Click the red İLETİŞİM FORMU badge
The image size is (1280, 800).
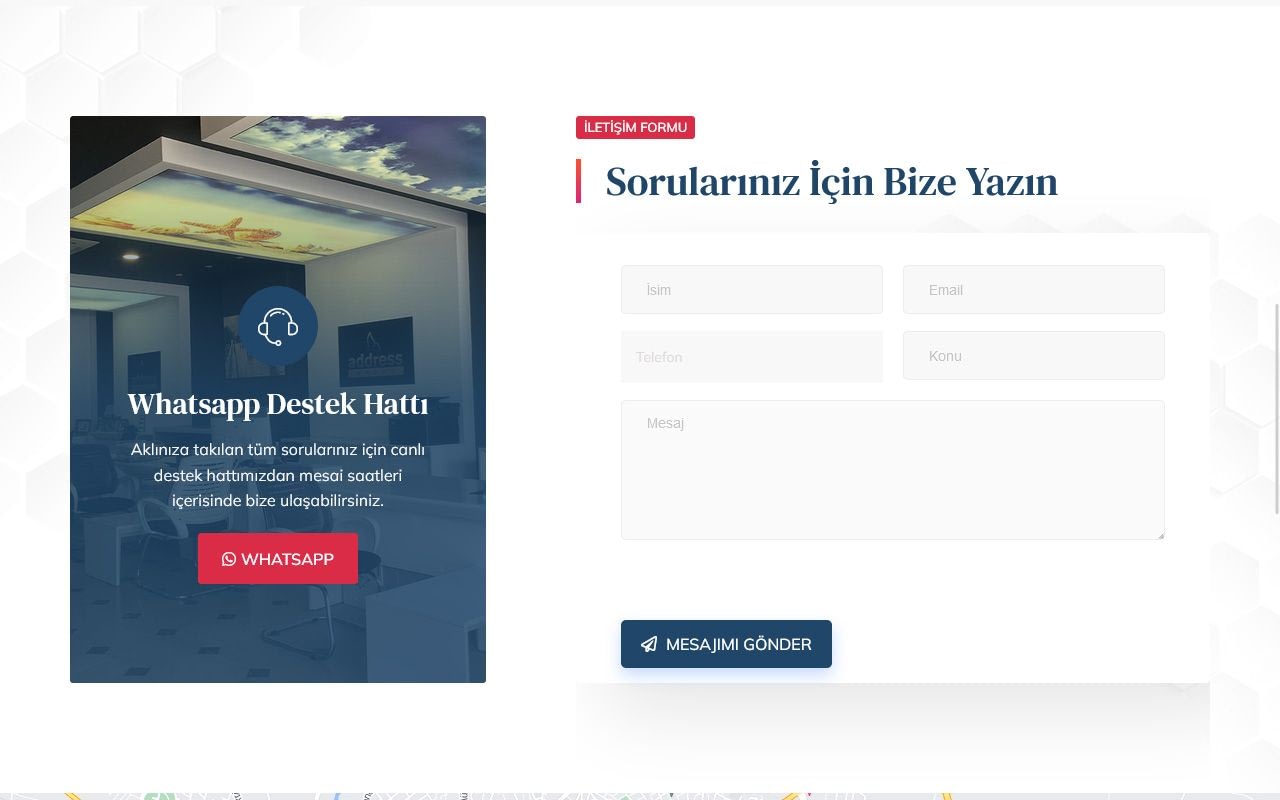point(635,128)
